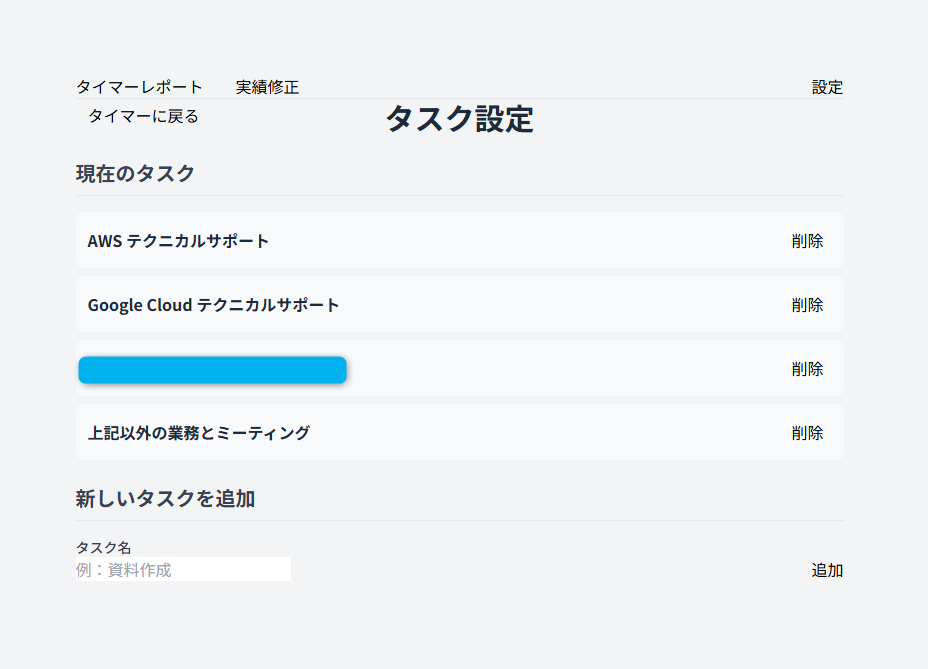
Task: Delete the blue-highlighted task entry
Action: pos(807,369)
